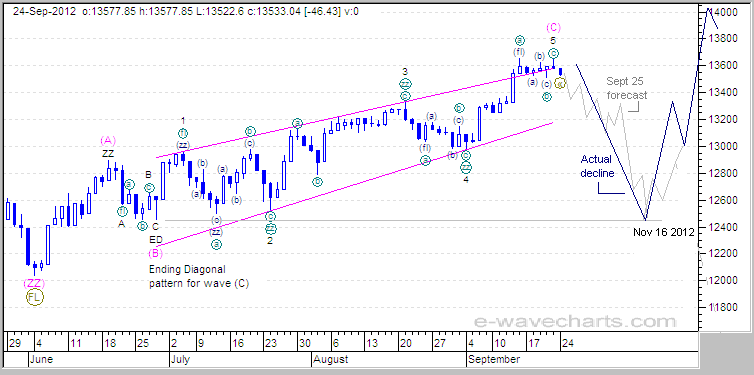
Task: Click the 24 date label in September
Action: pyautogui.click(x=567, y=344)
